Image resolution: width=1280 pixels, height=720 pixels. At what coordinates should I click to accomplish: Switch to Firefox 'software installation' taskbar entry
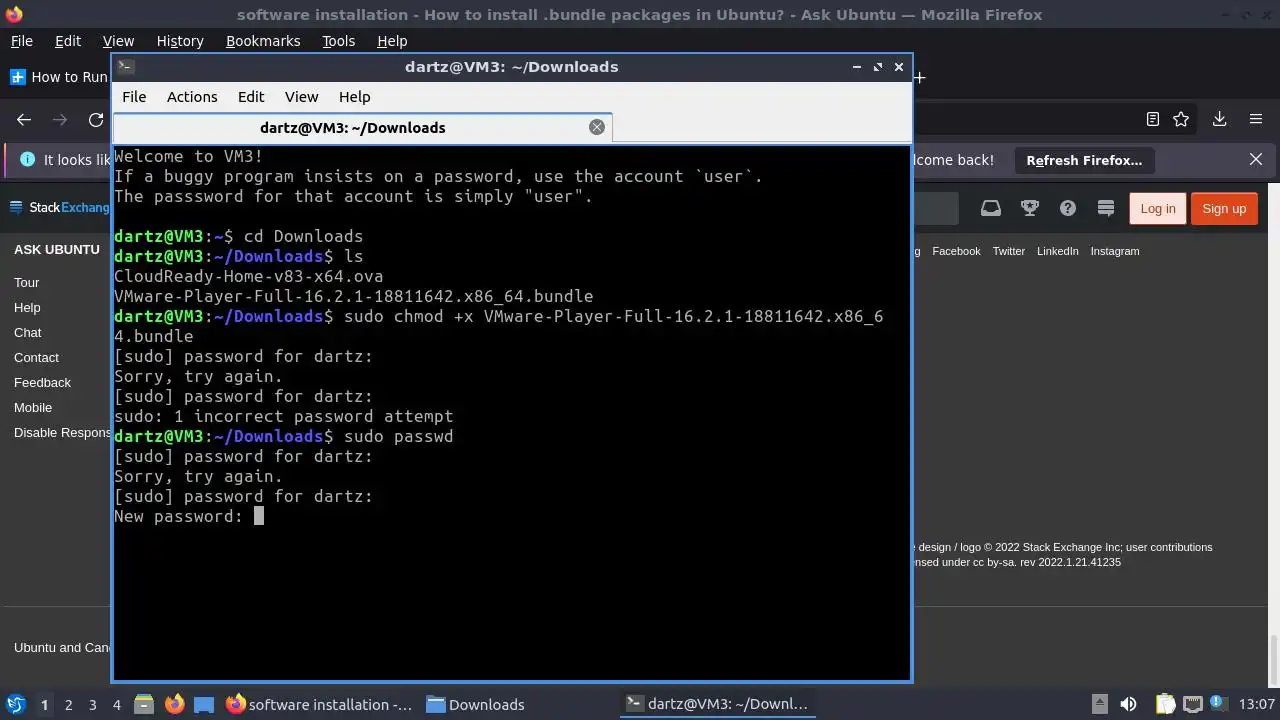(x=319, y=704)
